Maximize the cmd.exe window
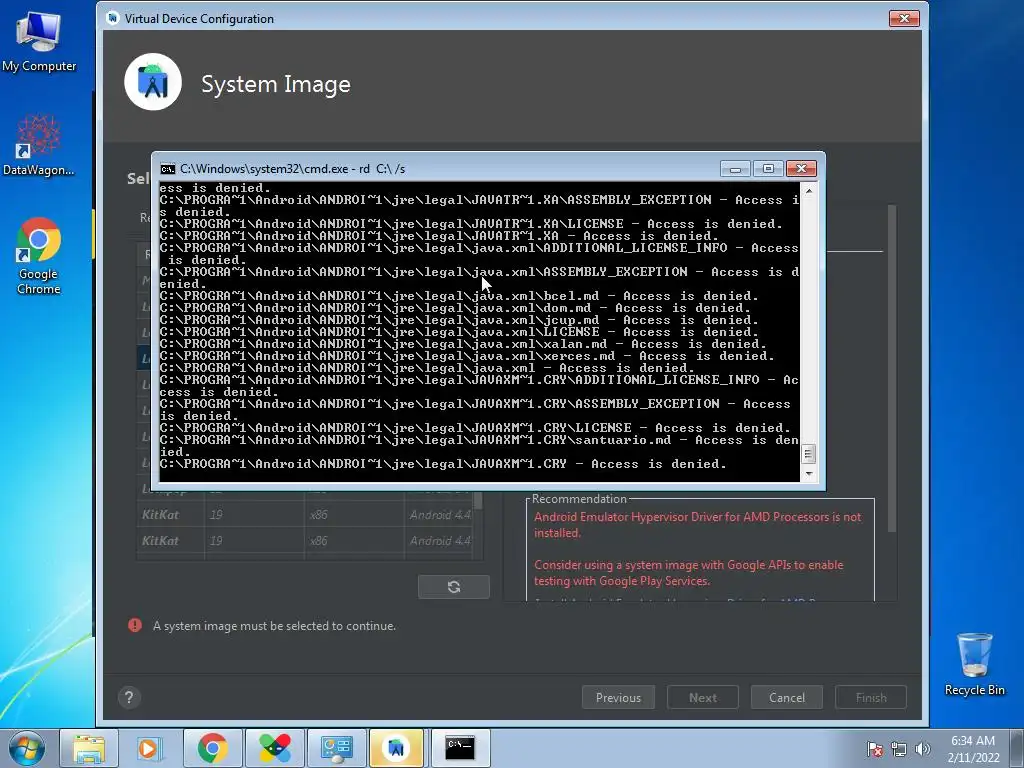Screen dimensions: 1024x768 (x=768, y=169)
